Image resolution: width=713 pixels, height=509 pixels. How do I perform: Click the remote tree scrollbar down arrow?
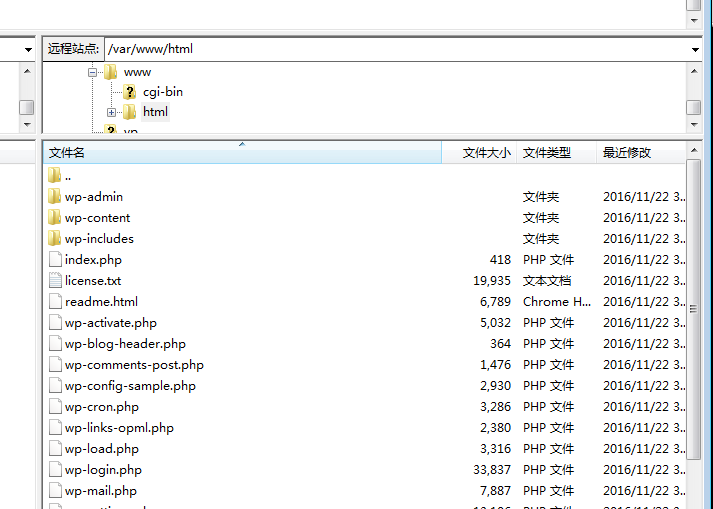694,124
